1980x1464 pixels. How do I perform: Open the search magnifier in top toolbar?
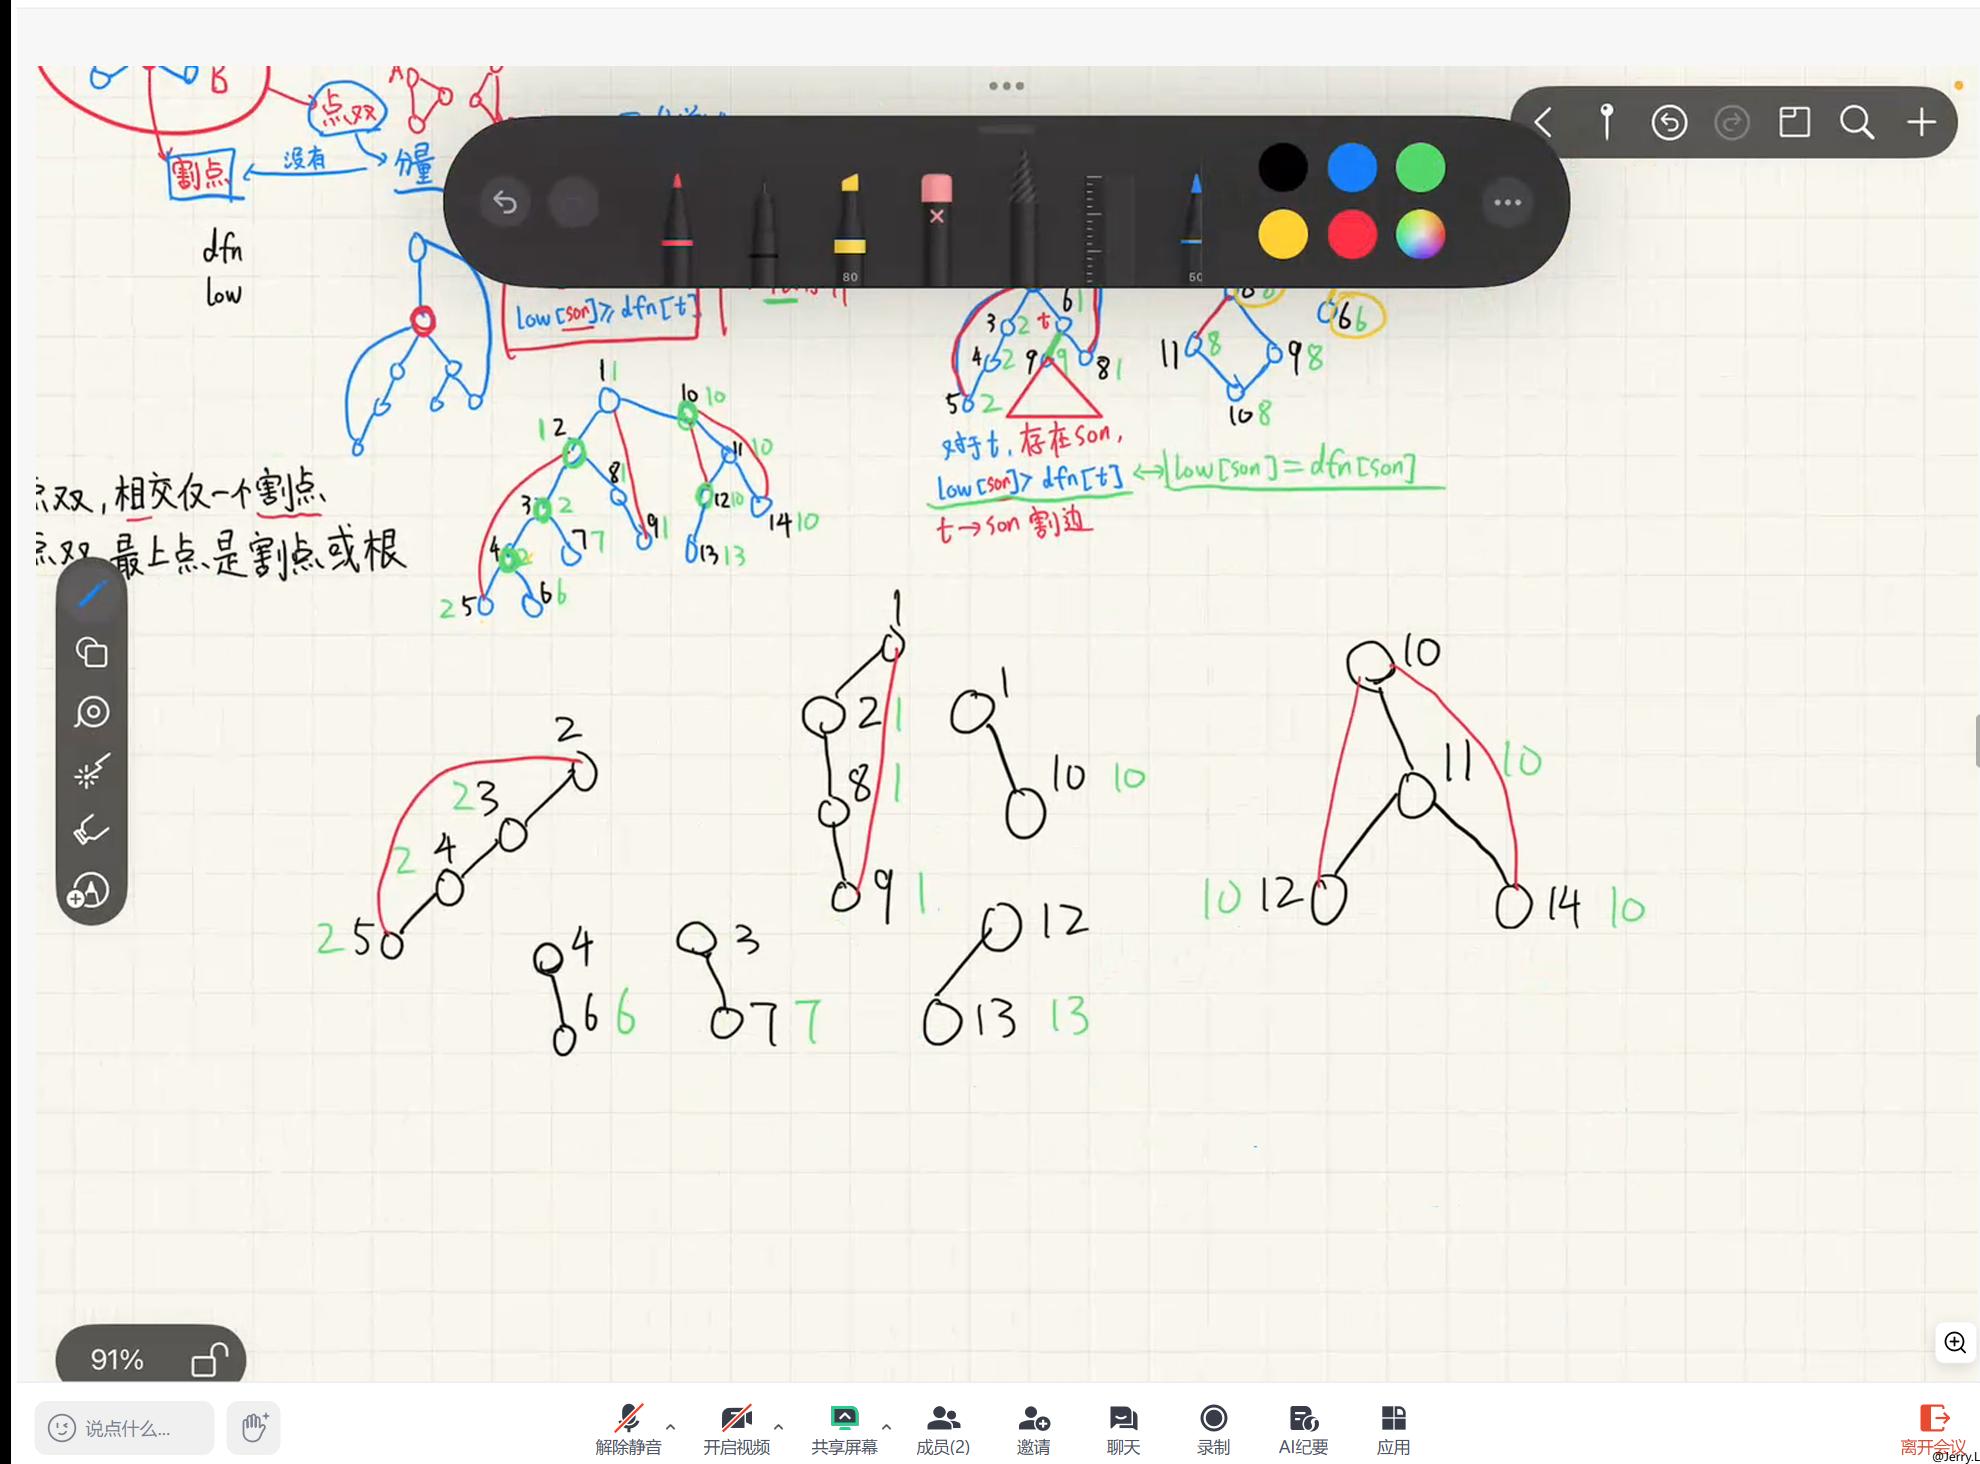pos(1857,123)
